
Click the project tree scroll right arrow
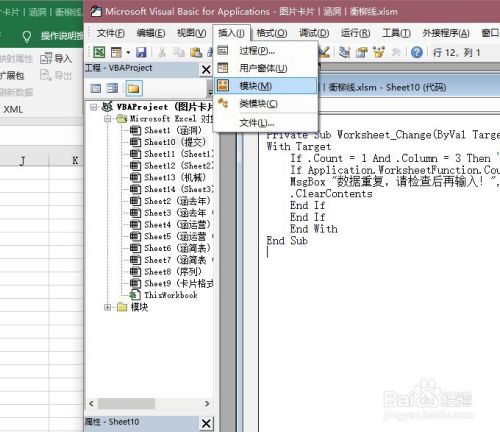207,404
